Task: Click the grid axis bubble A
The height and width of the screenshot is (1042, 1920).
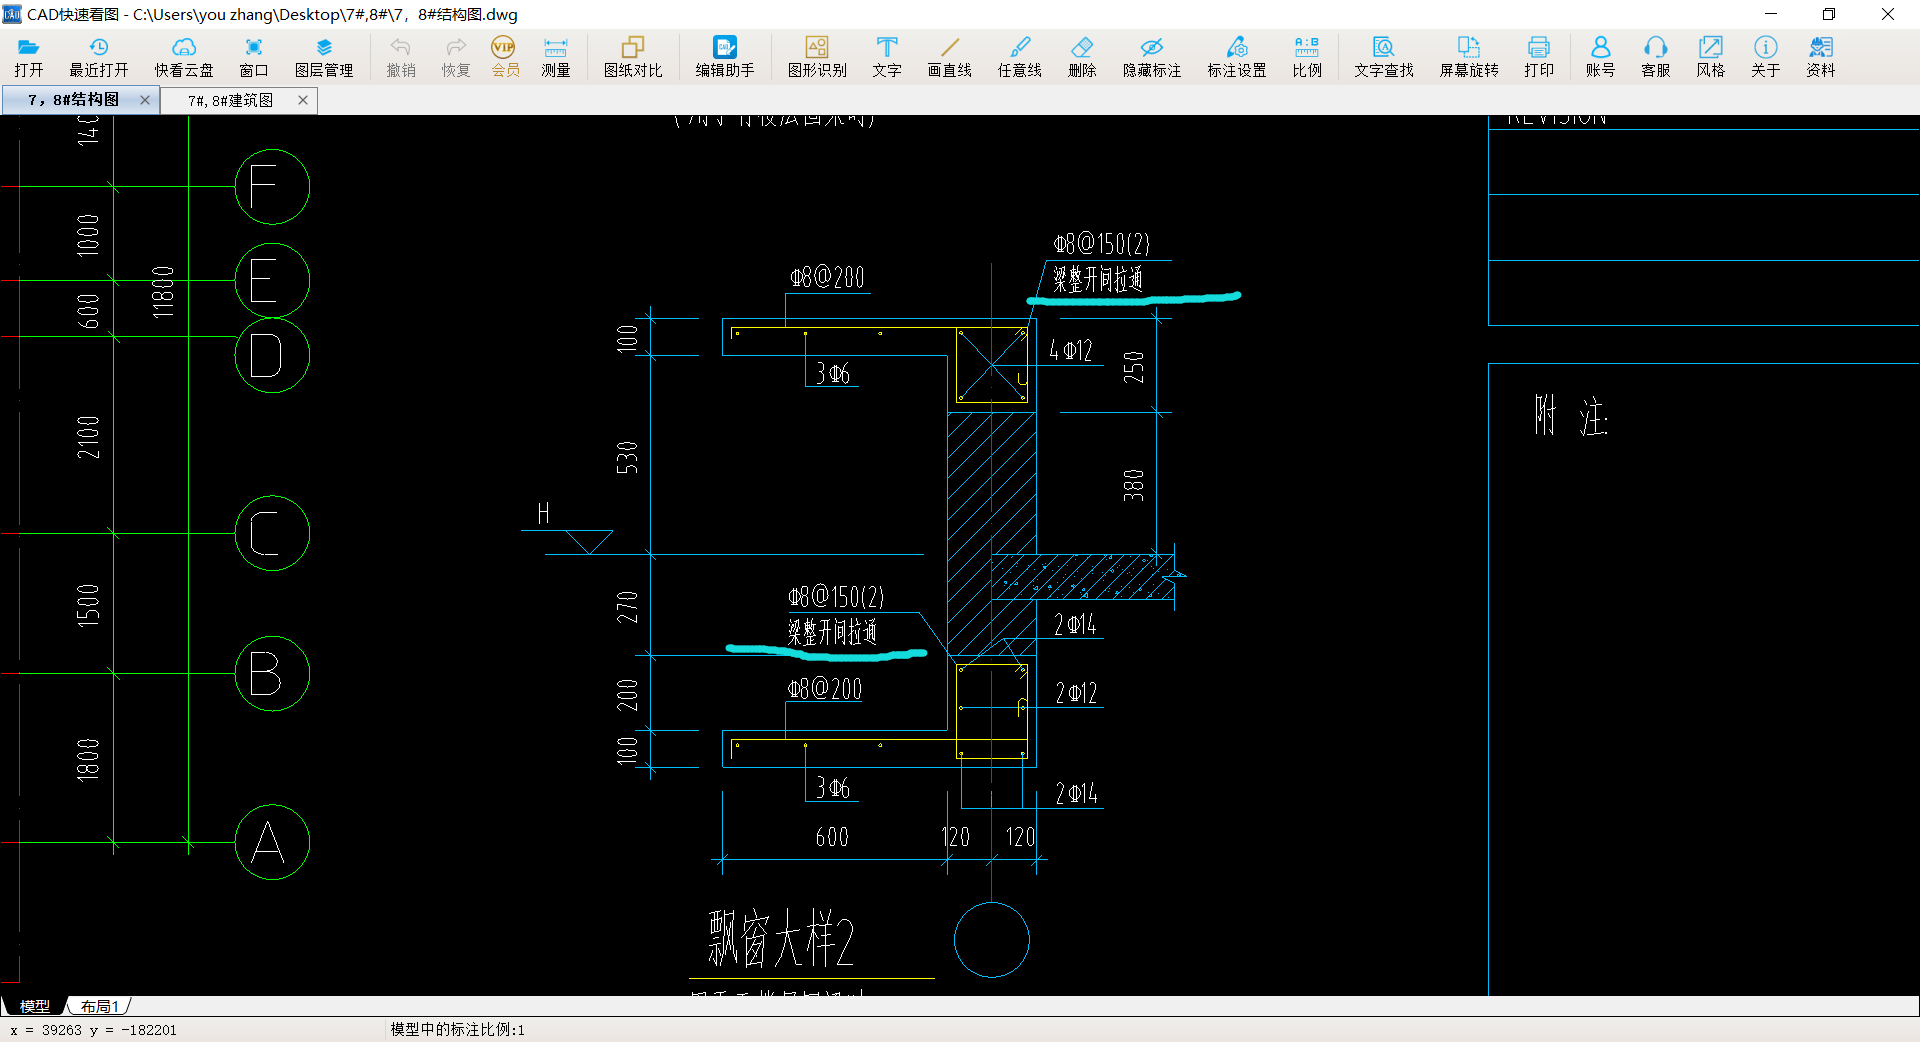Action: (x=272, y=842)
